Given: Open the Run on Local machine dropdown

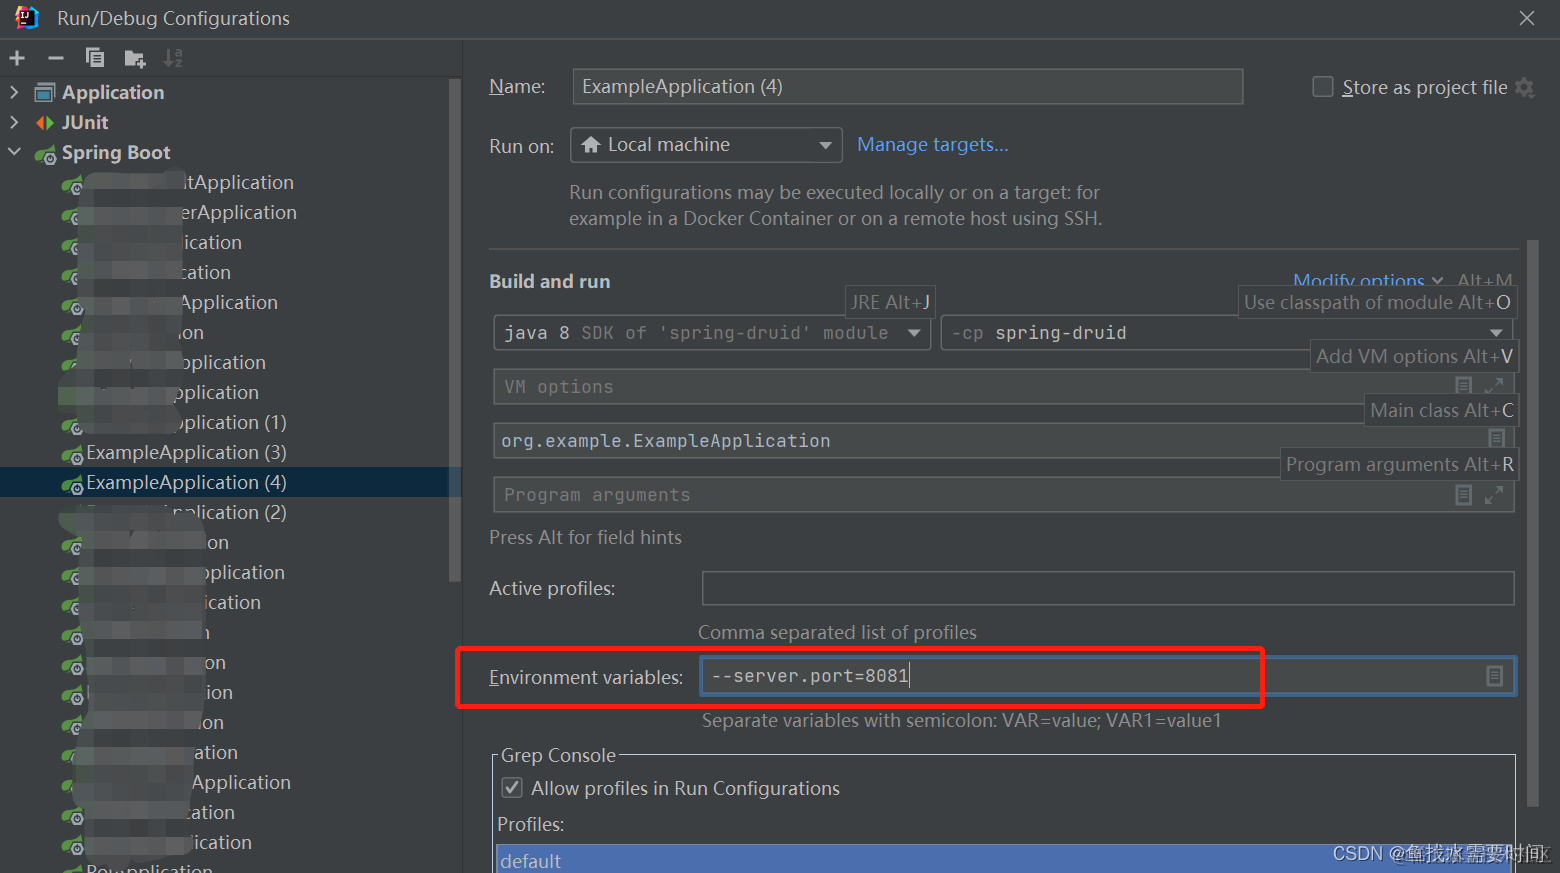Looking at the screenshot, I should [x=706, y=145].
